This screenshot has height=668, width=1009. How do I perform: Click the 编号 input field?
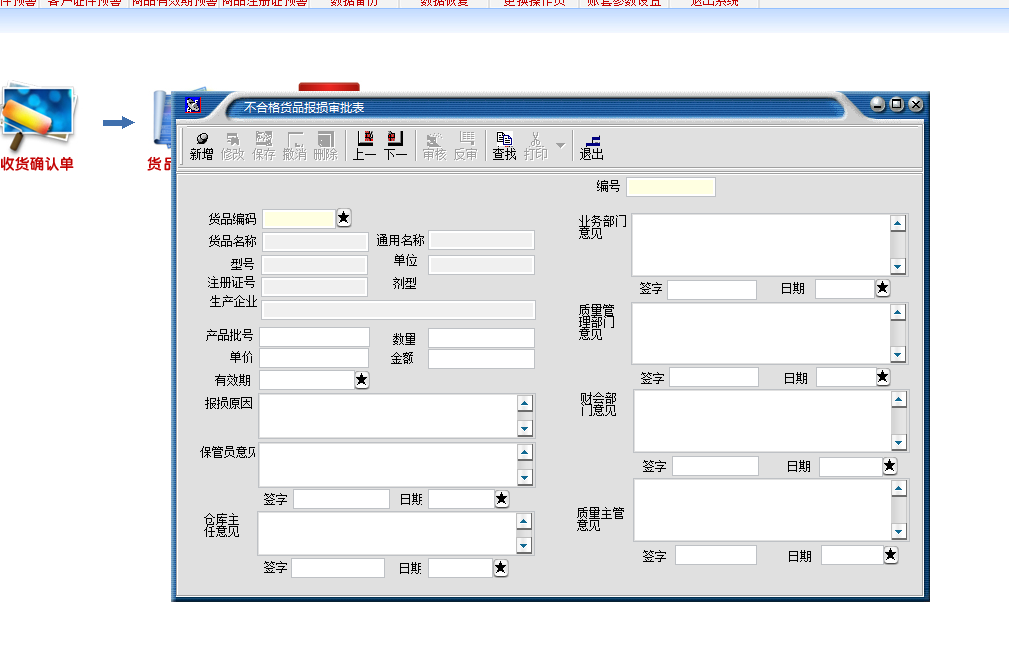pyautogui.click(x=671, y=187)
